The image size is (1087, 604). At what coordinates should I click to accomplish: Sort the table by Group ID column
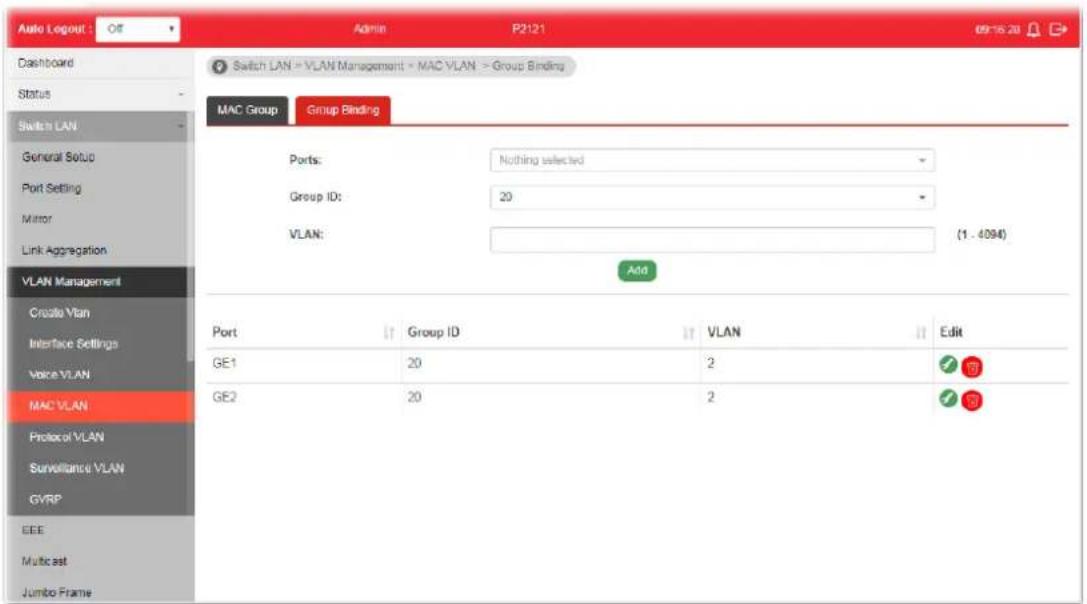click(688, 333)
